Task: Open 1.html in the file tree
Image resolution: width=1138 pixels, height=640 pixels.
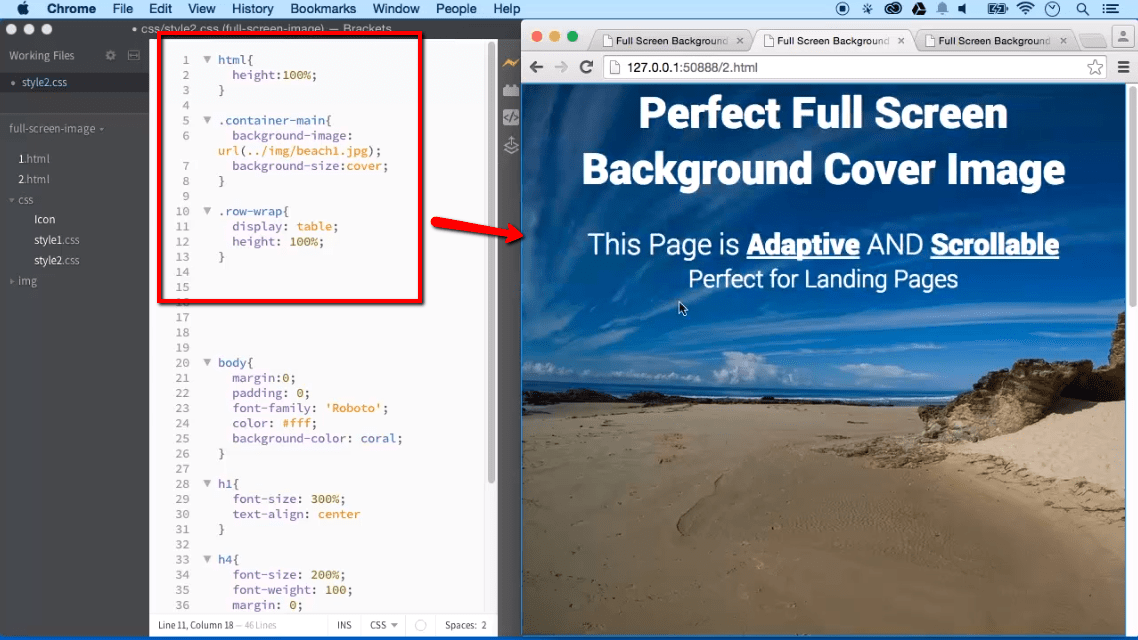Action: click(33, 158)
